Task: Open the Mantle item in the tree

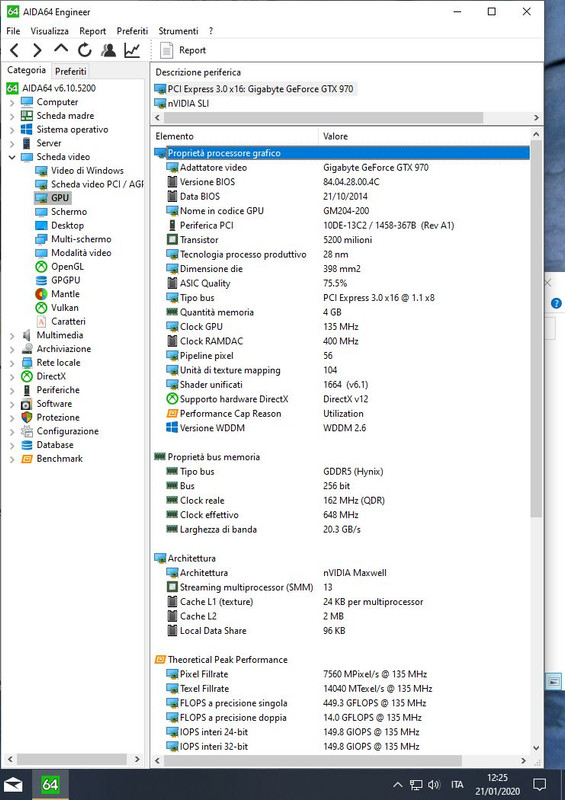Action: tap(65, 294)
